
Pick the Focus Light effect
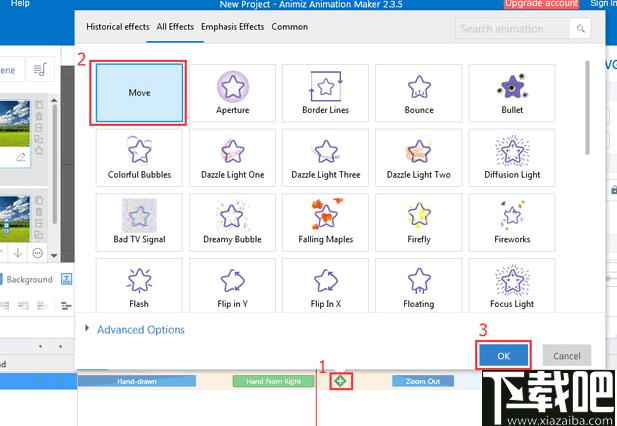512,286
